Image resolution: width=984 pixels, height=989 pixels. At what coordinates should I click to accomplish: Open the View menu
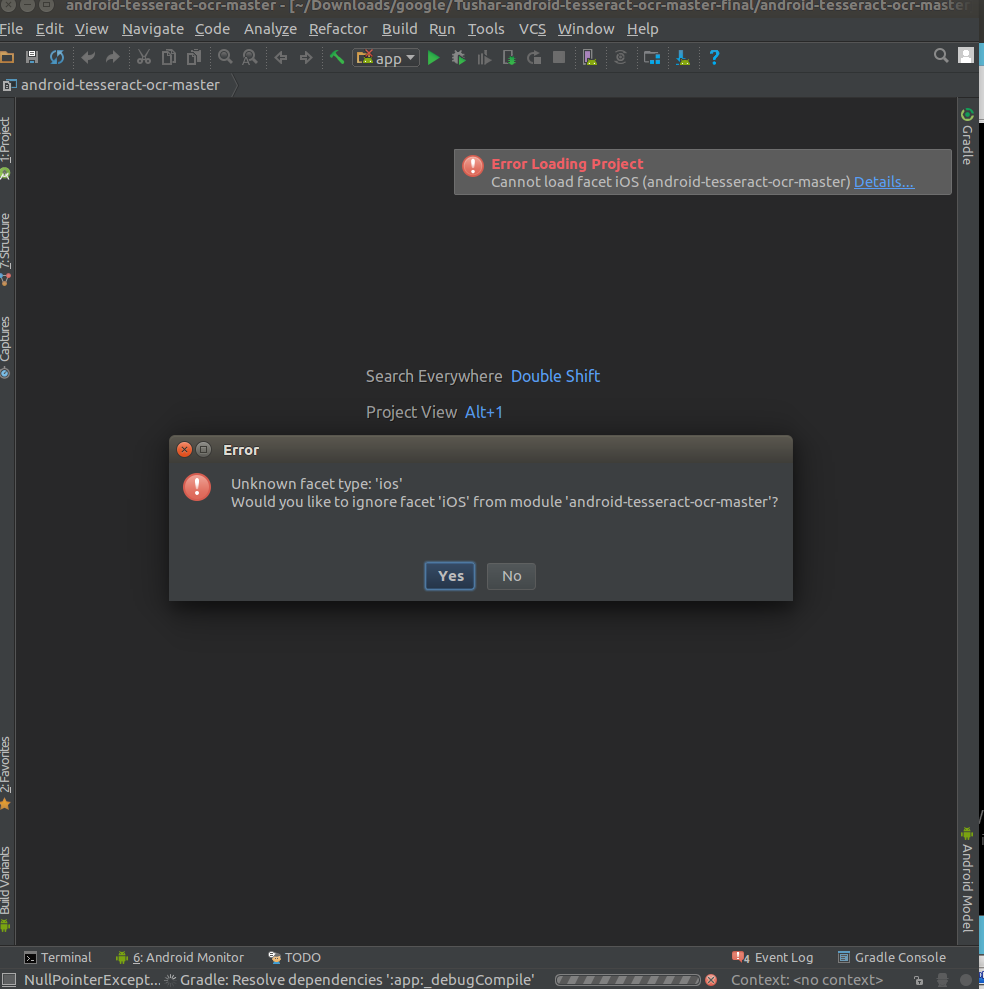91,29
